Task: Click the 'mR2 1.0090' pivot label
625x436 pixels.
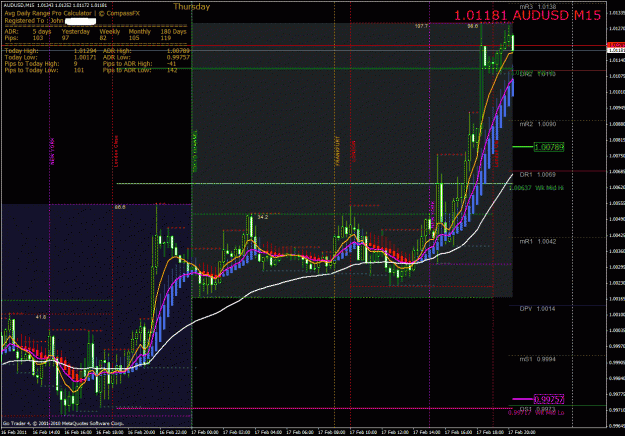Action: (538, 124)
